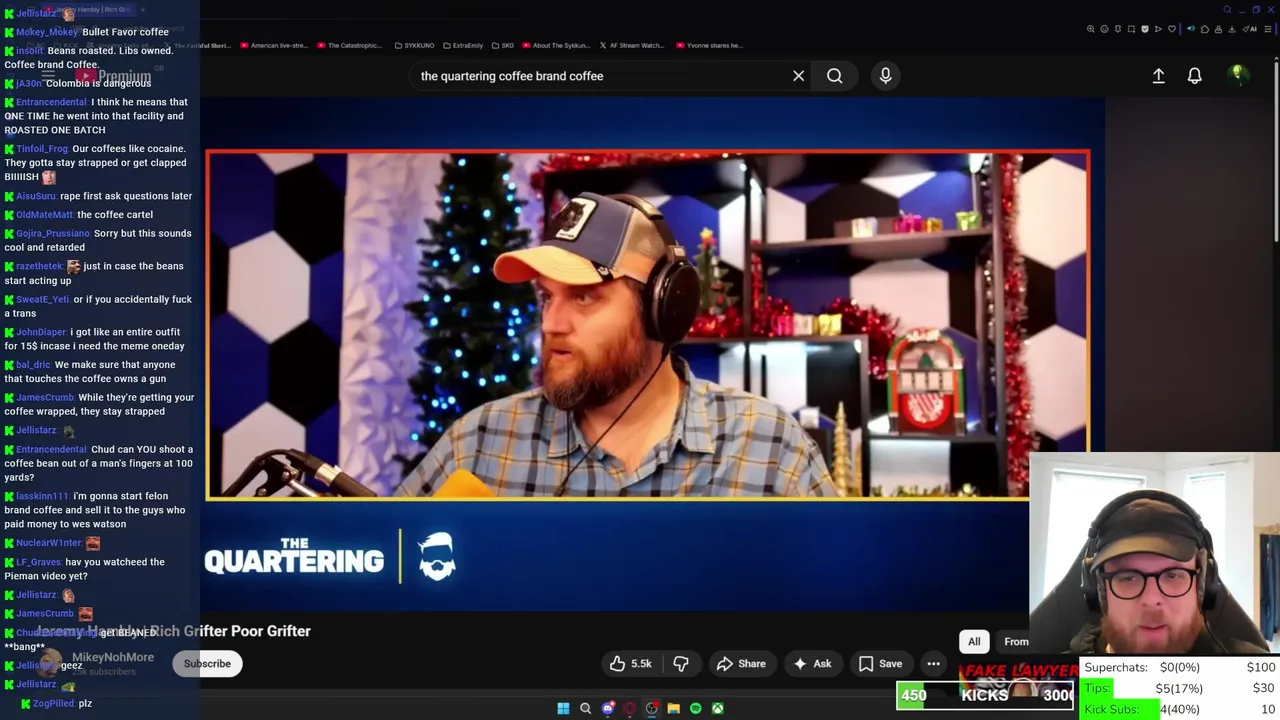The image size is (1280, 720).
Task: Open the Xbox app from the taskbar
Action: [x=717, y=708]
